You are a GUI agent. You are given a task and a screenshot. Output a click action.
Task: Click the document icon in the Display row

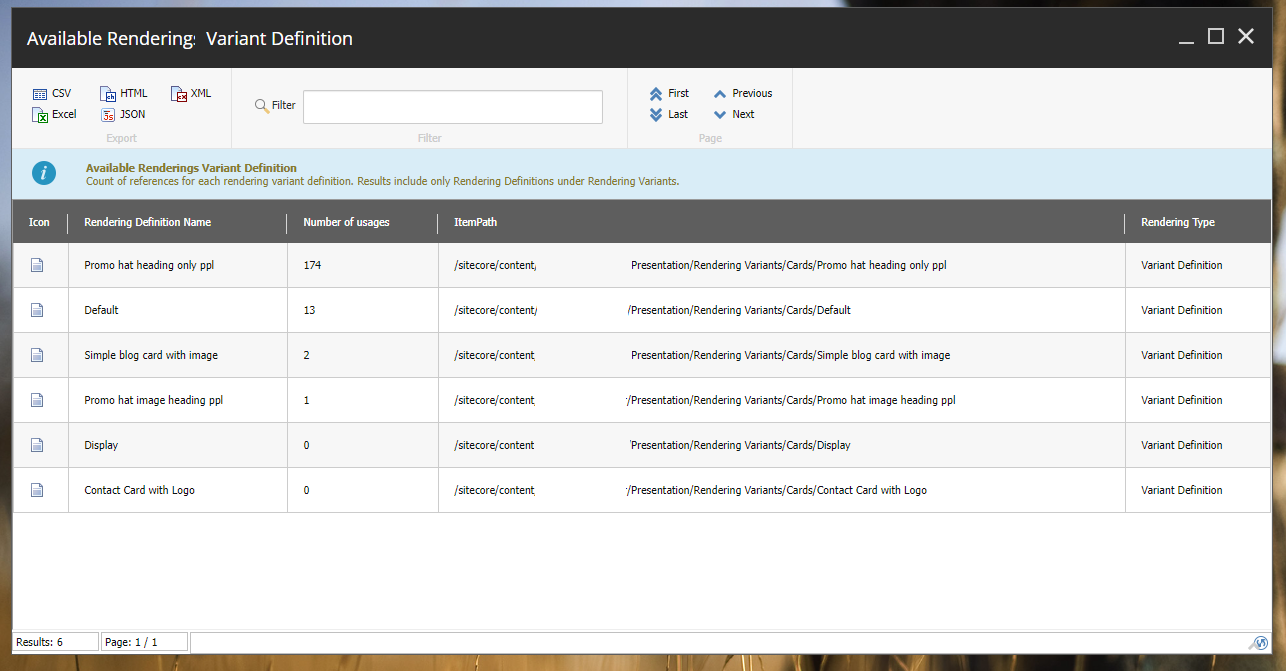pos(37,445)
